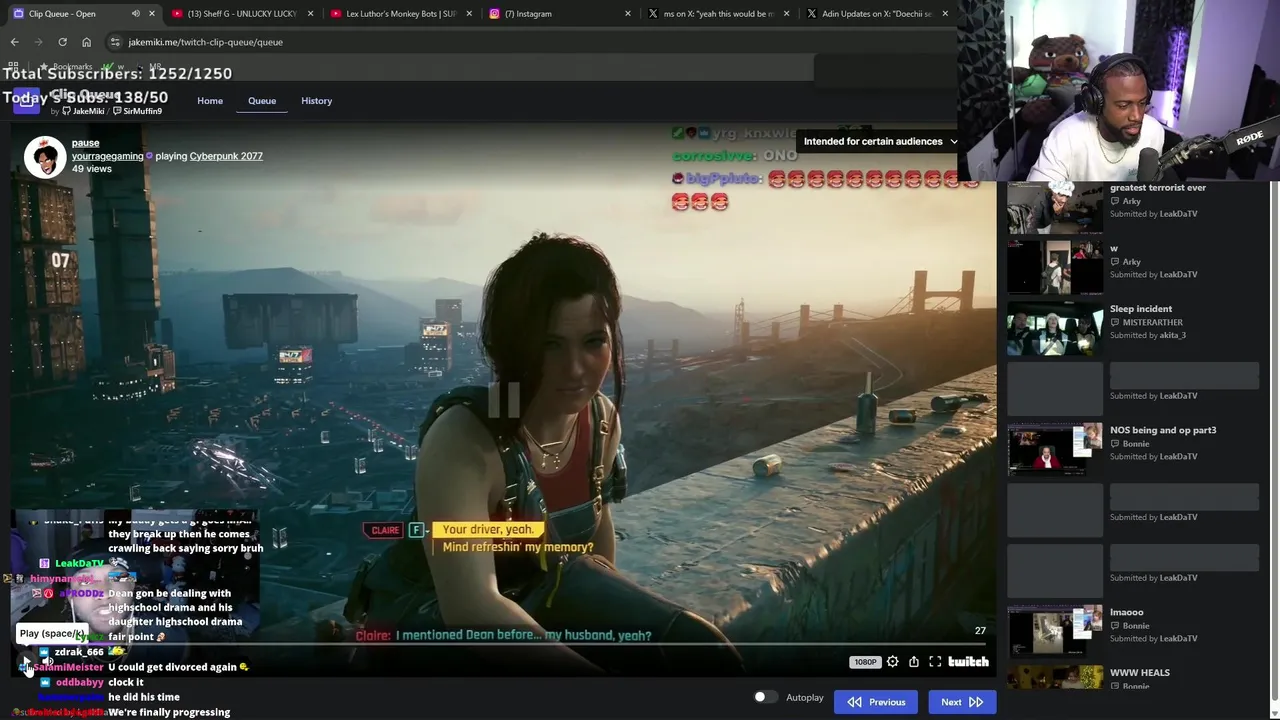Open site information icon in address bar
The image size is (1280, 720).
click(115, 42)
